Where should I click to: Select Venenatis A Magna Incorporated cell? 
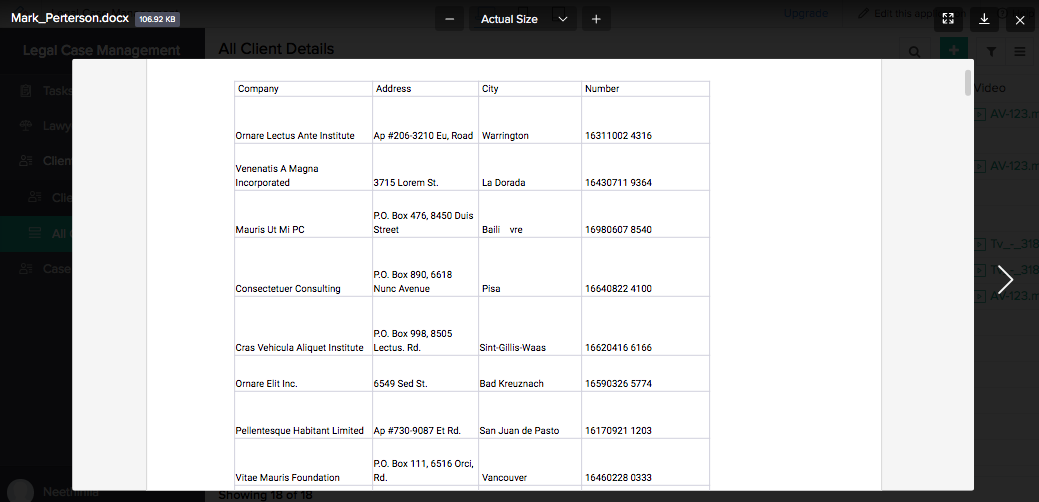tap(303, 167)
